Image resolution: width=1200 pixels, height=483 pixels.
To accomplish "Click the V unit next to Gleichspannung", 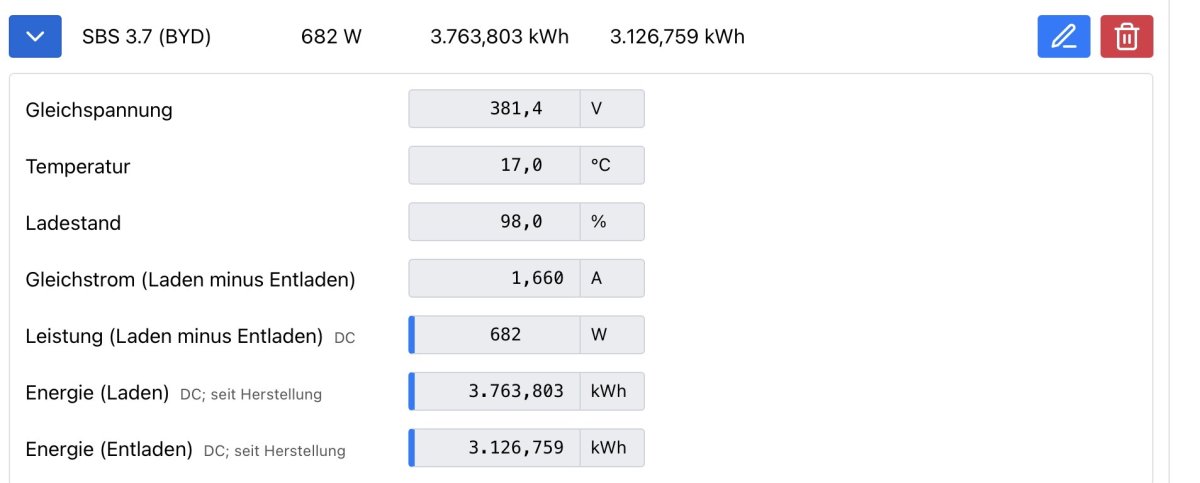I will pyautogui.click(x=611, y=109).
